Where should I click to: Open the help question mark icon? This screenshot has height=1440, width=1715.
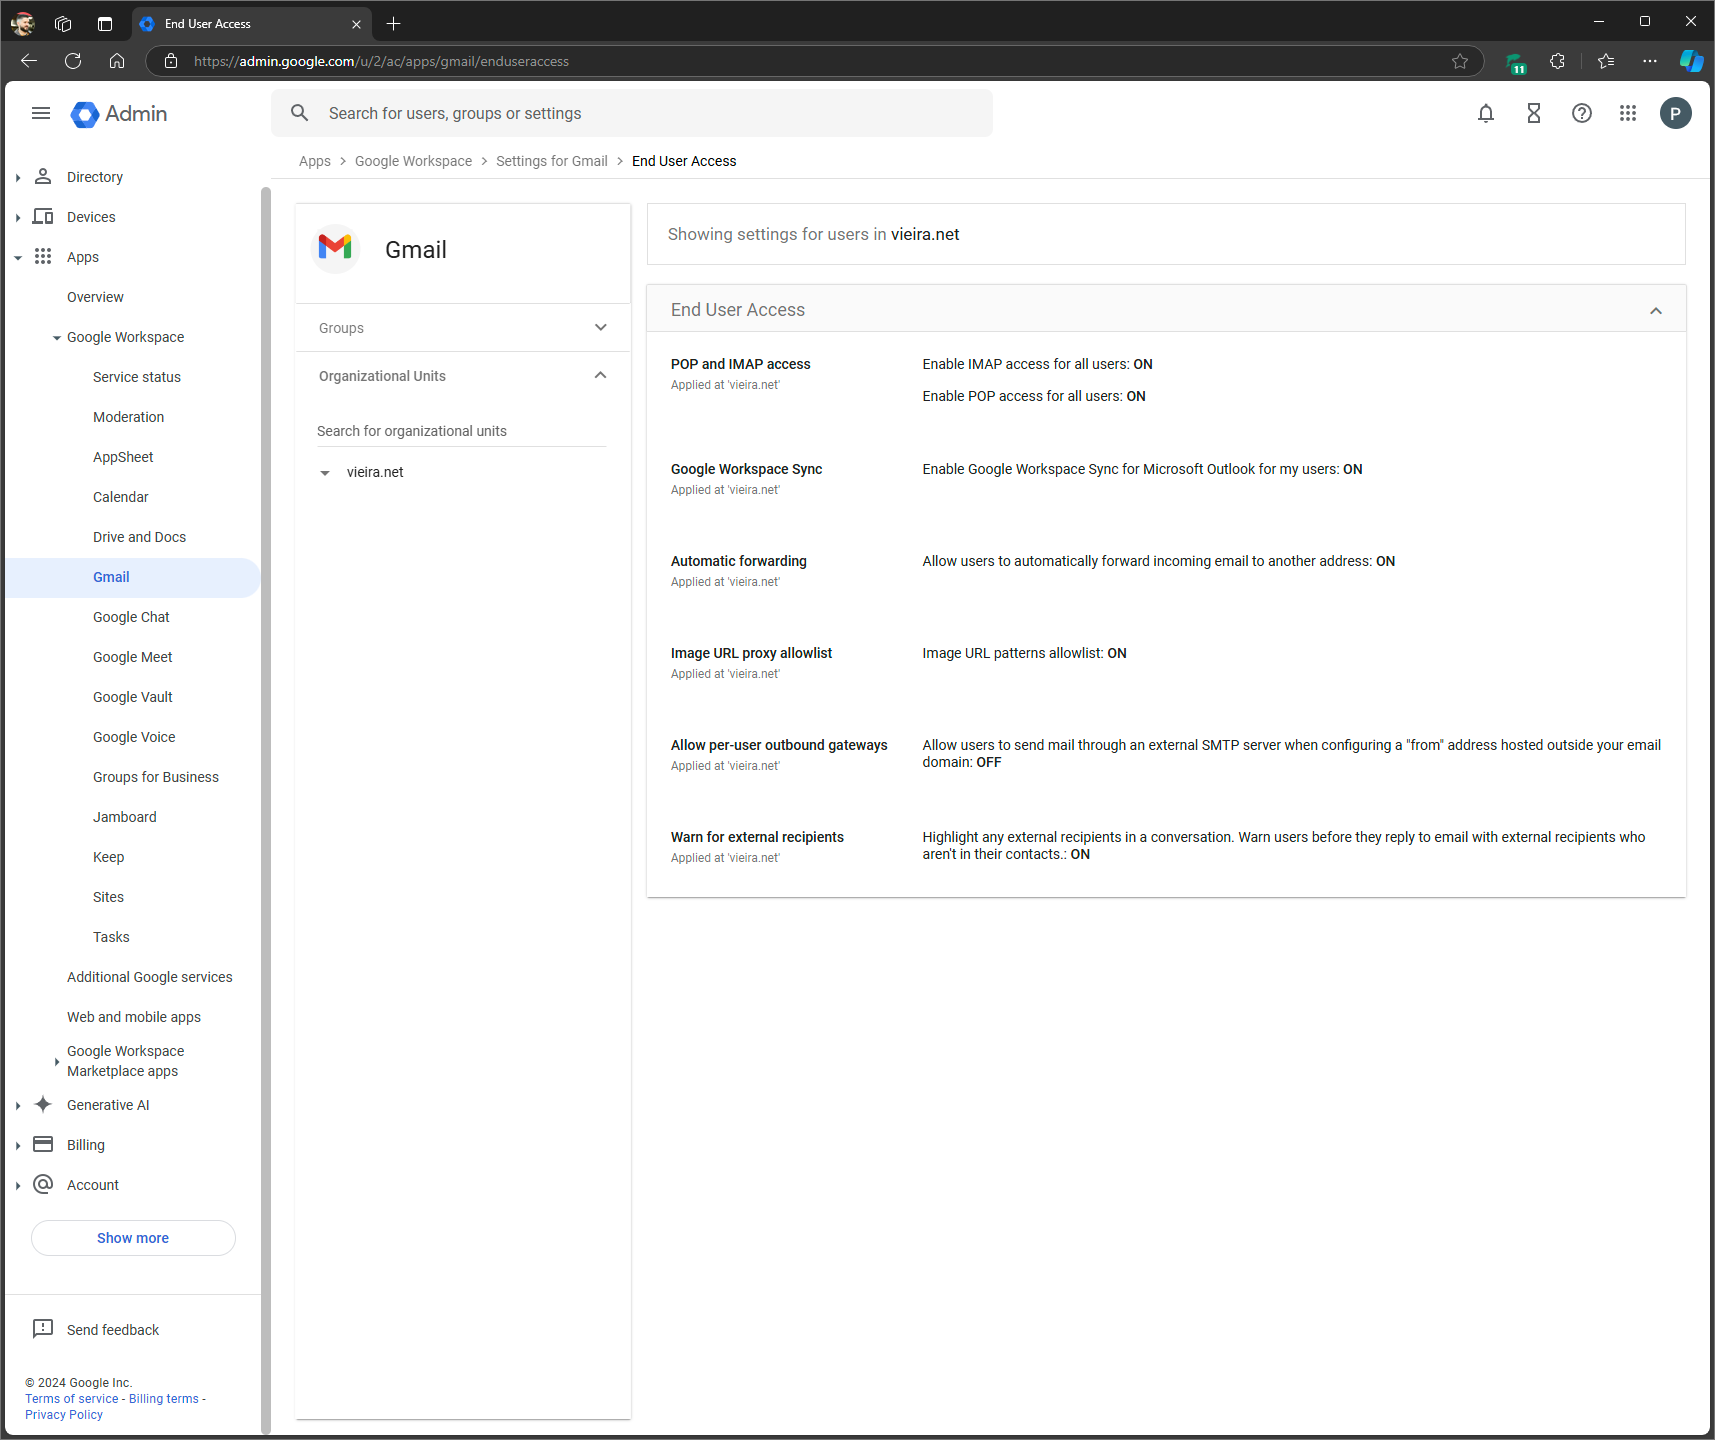click(x=1582, y=113)
